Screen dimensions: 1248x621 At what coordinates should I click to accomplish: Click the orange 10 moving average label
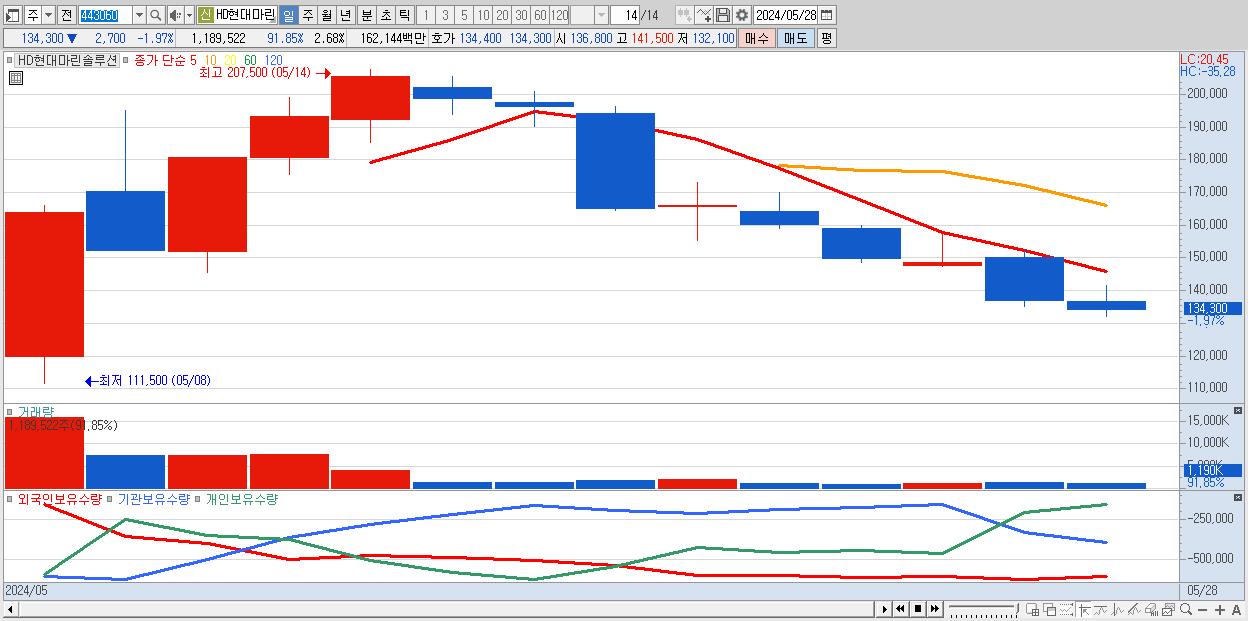point(211,60)
